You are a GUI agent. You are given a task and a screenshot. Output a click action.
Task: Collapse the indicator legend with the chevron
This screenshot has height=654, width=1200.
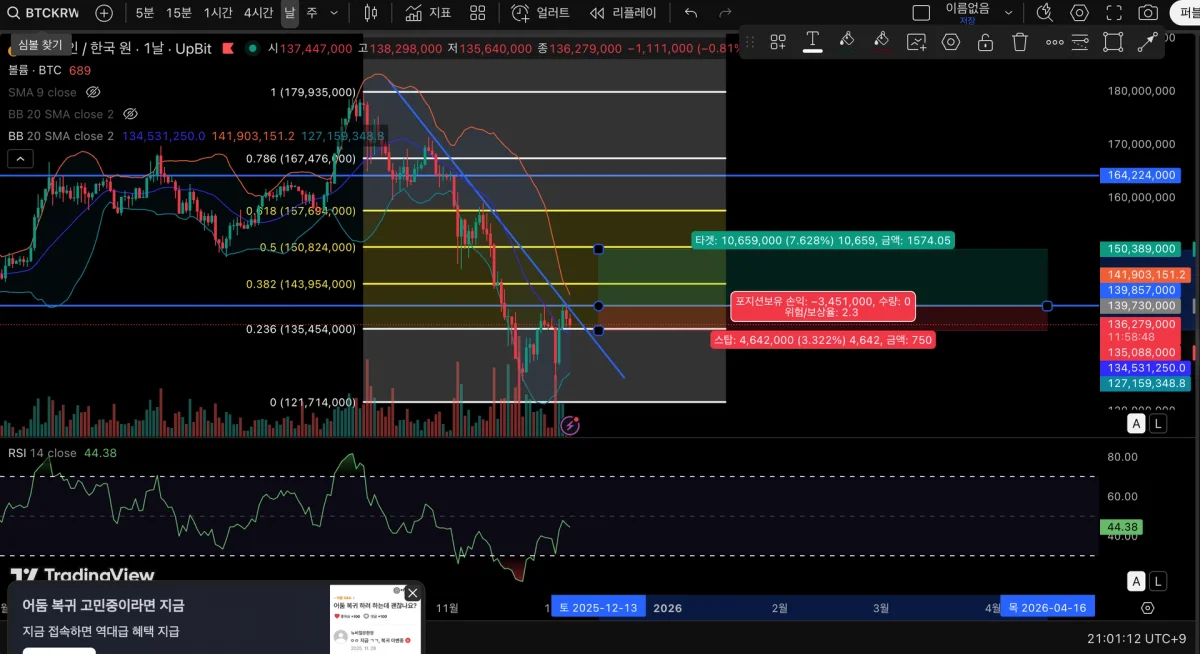coord(19,158)
